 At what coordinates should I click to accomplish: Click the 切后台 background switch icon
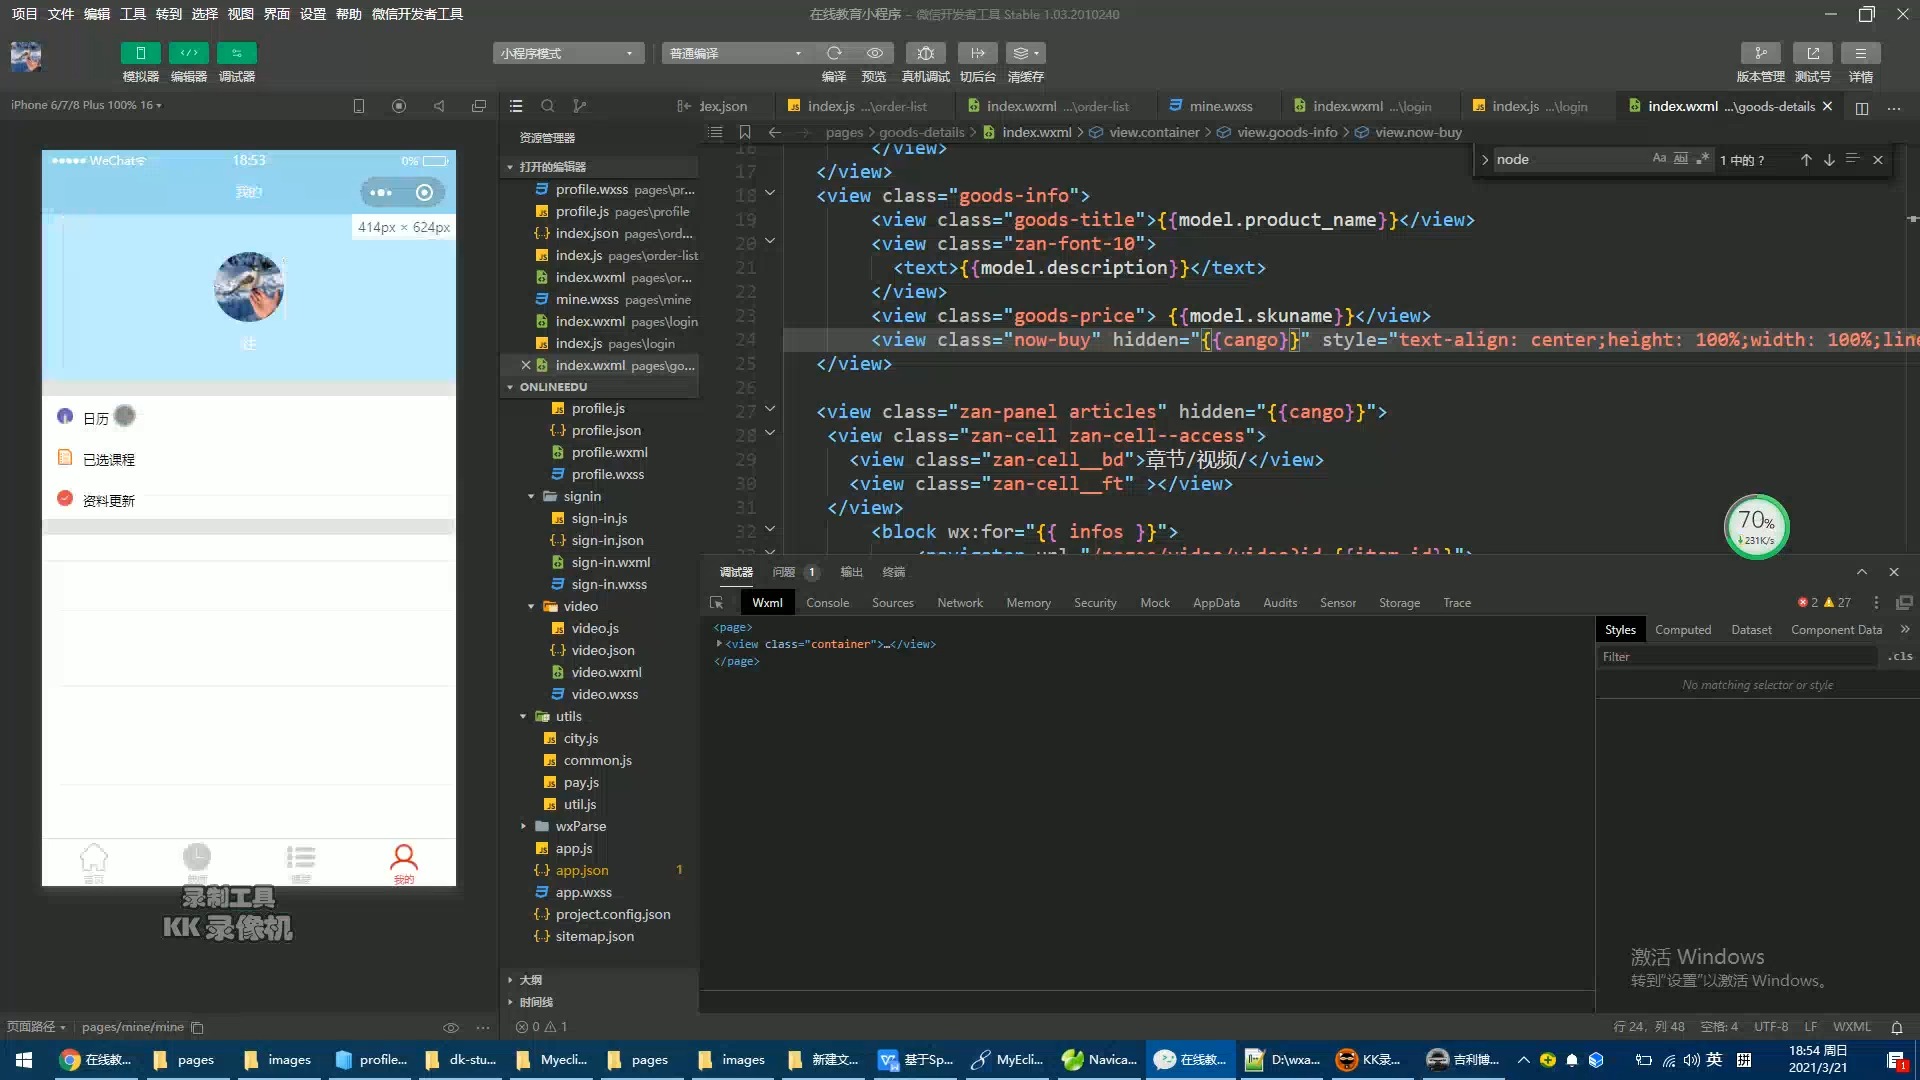pyautogui.click(x=977, y=53)
